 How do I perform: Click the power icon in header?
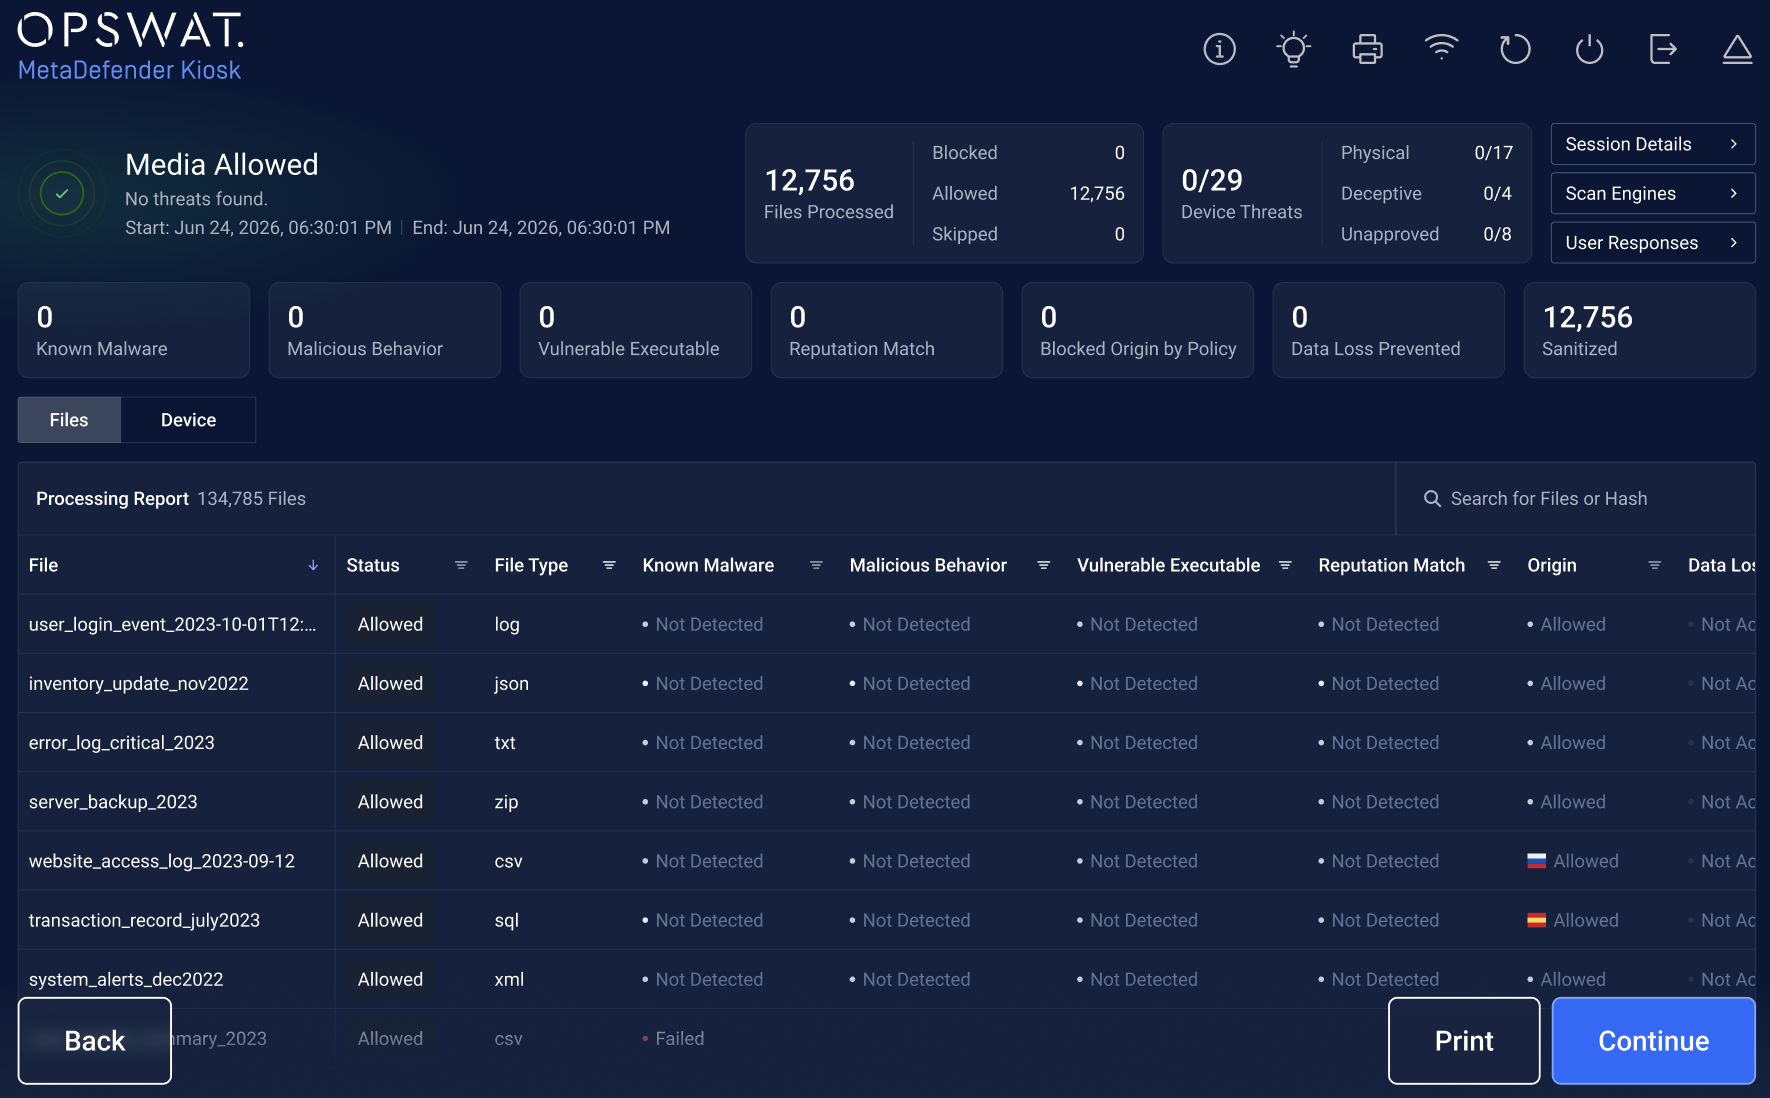pyautogui.click(x=1589, y=48)
